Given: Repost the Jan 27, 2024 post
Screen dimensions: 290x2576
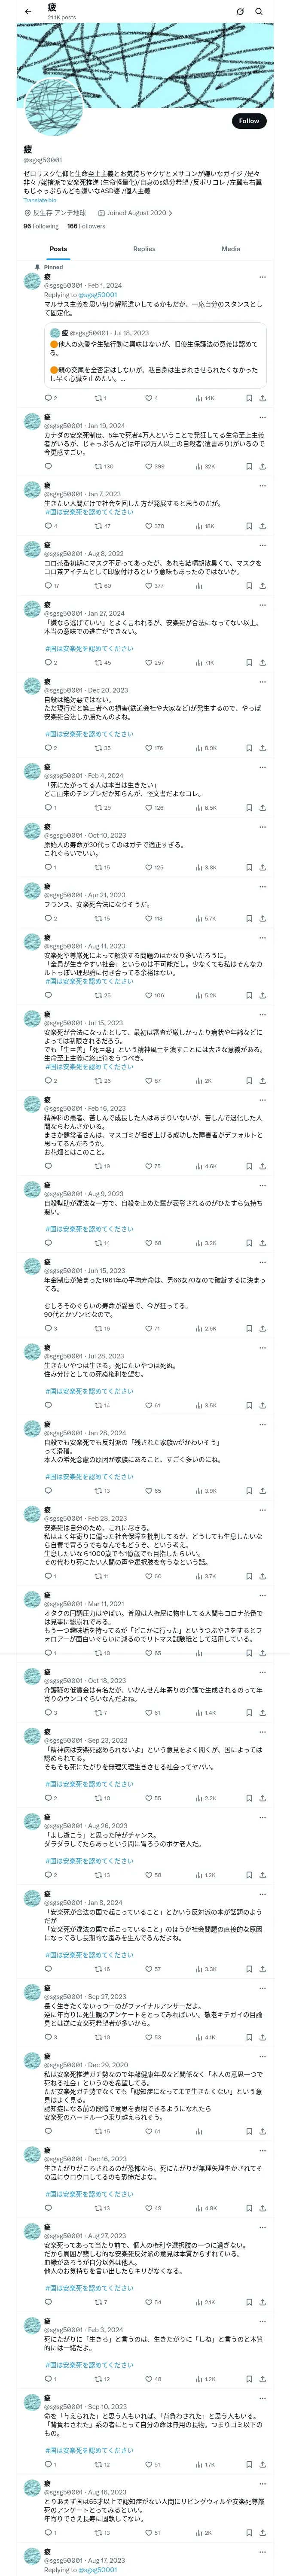Looking at the screenshot, I should (x=98, y=662).
